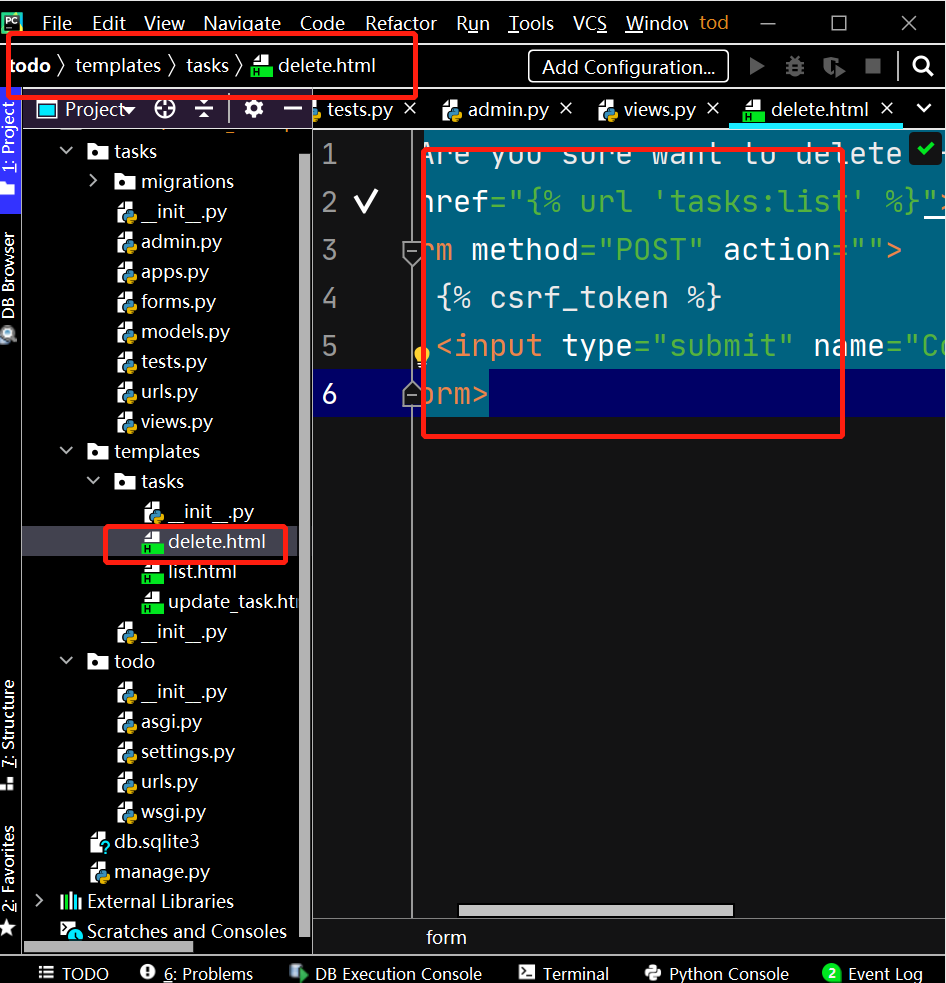Open Project panel settings gear

[x=253, y=109]
